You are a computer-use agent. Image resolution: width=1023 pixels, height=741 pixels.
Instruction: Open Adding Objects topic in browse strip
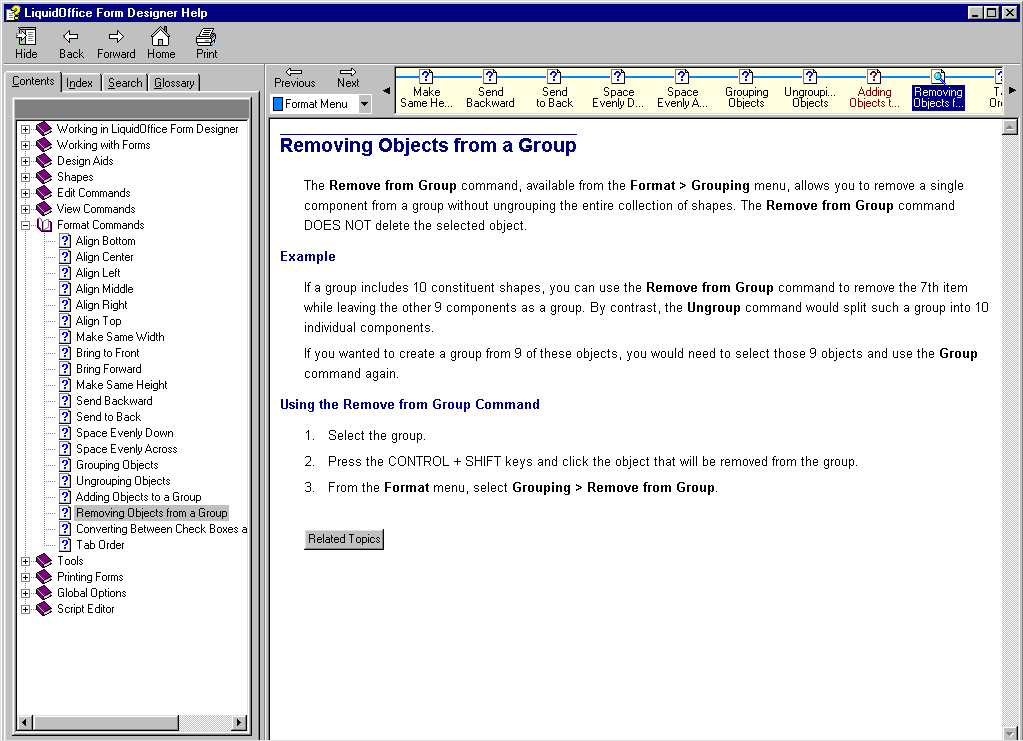874,90
